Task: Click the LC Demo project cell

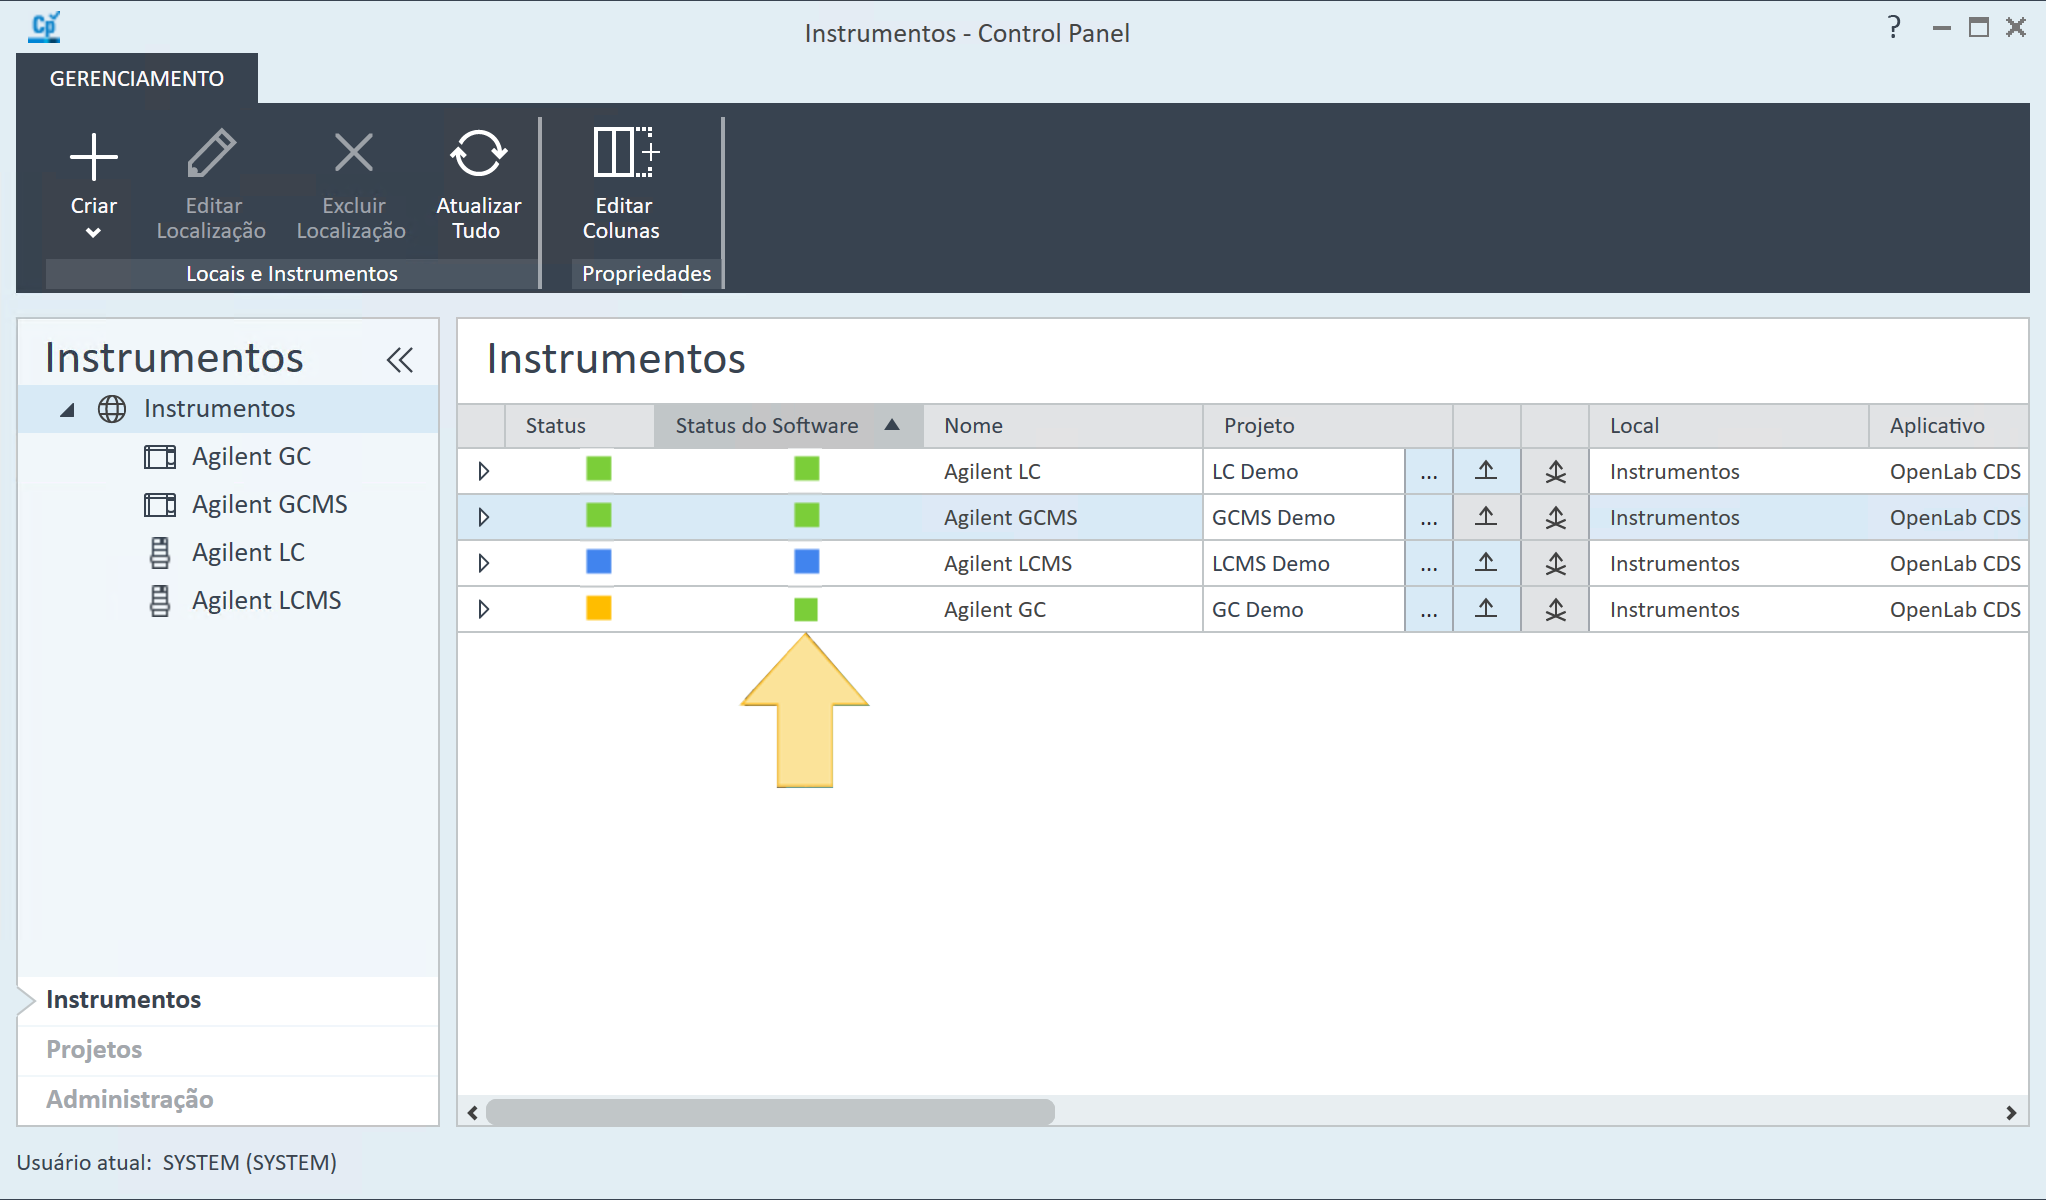Action: (1304, 472)
